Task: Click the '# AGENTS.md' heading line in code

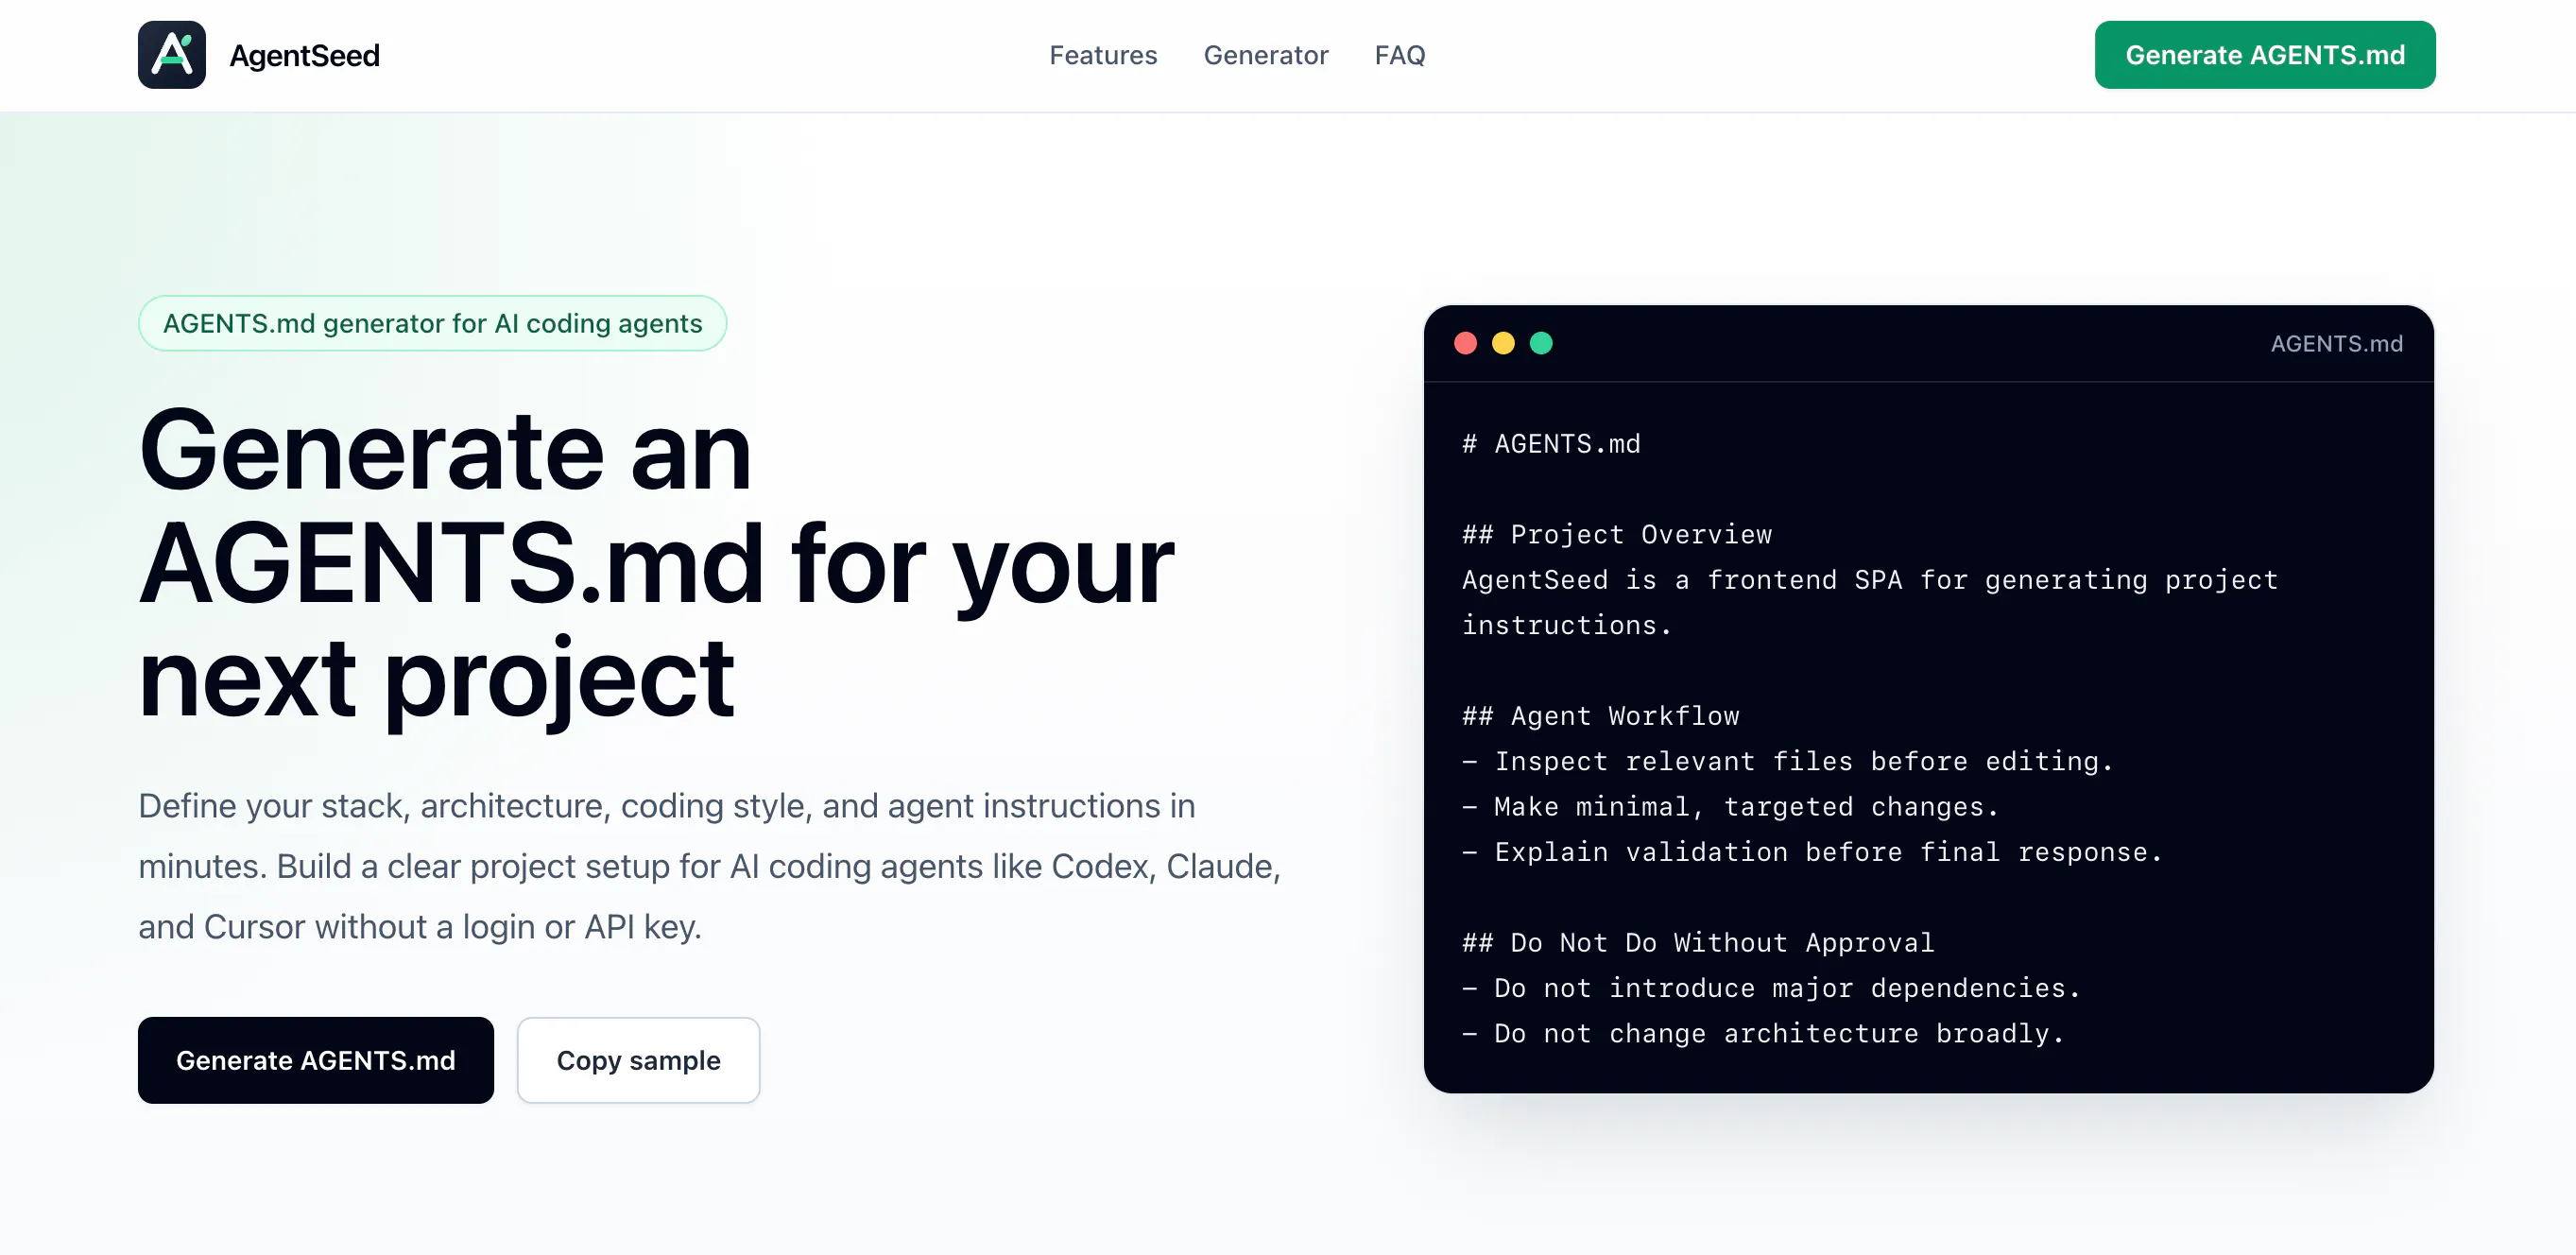Action: coord(1551,444)
